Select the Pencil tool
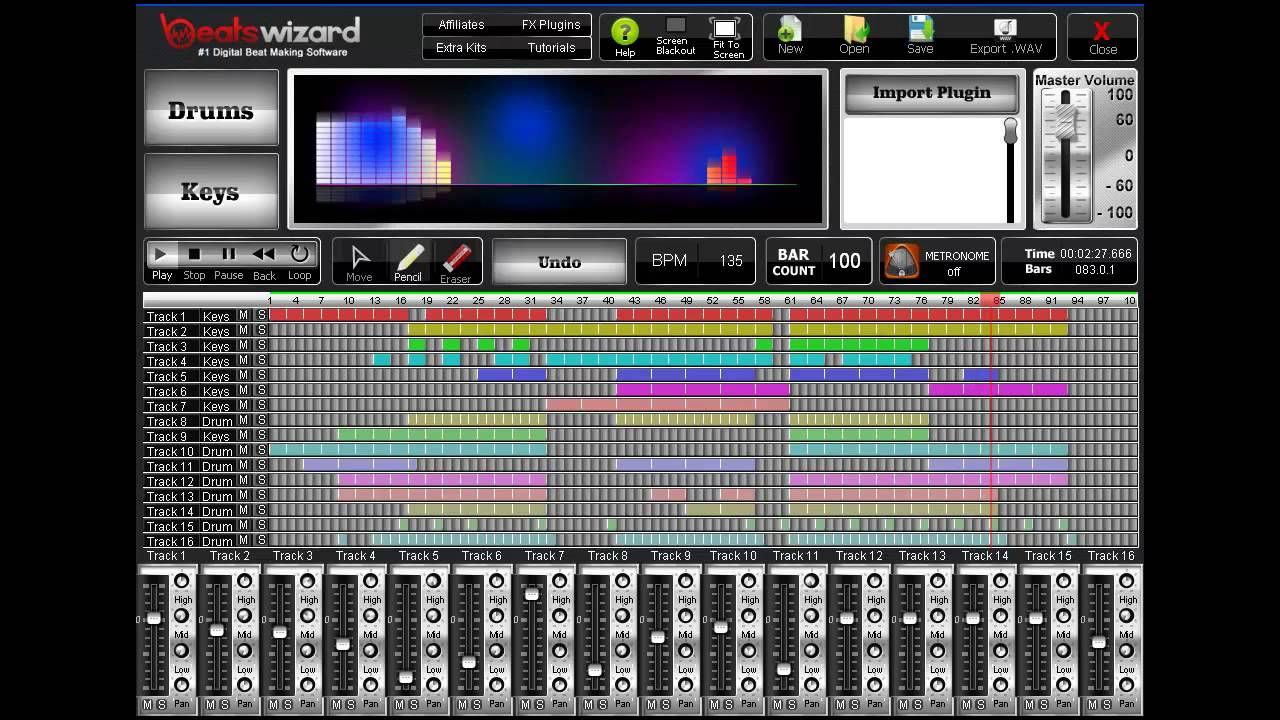The height and width of the screenshot is (720, 1280). click(x=408, y=260)
